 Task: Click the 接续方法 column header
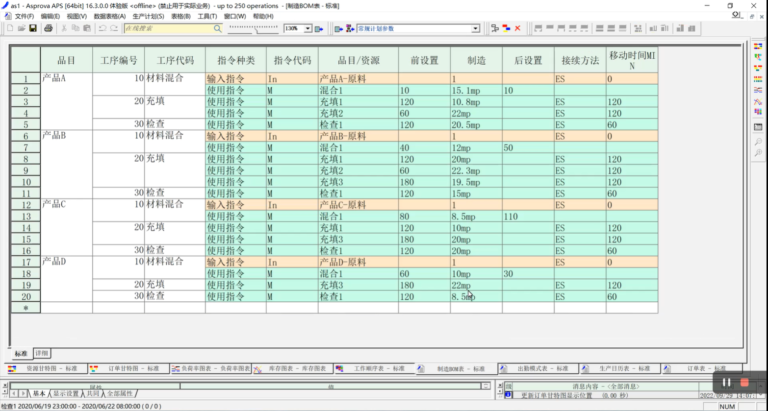580,60
